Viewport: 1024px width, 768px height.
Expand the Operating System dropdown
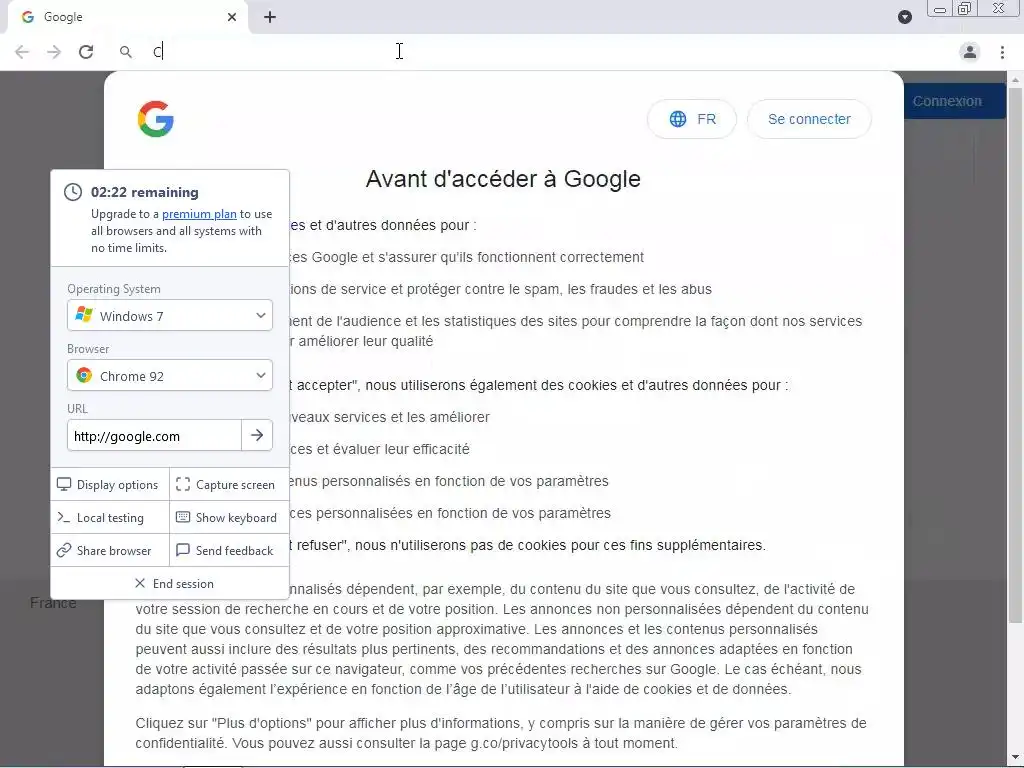170,315
